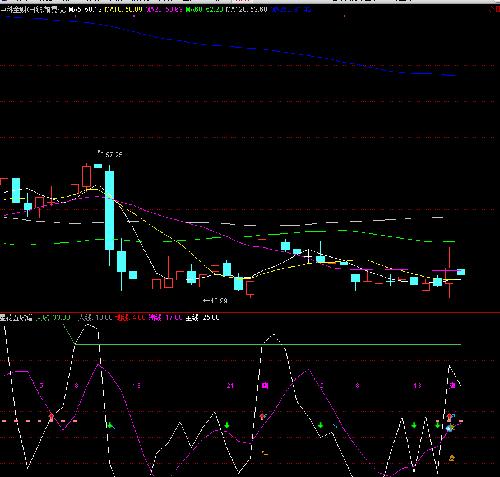Screen dimensions: 500x477
Task: Select the large cyan crash candlestick
Action: (109, 210)
